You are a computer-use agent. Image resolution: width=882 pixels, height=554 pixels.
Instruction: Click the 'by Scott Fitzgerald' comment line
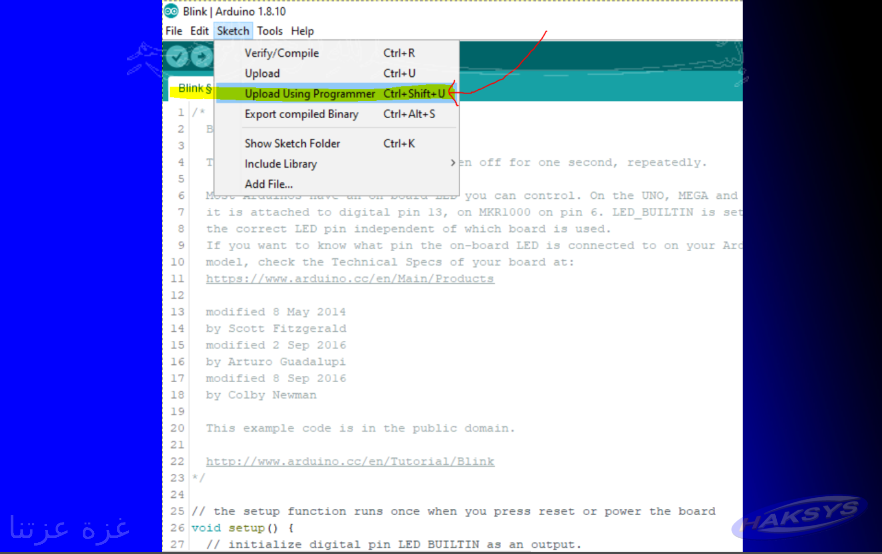(x=276, y=328)
